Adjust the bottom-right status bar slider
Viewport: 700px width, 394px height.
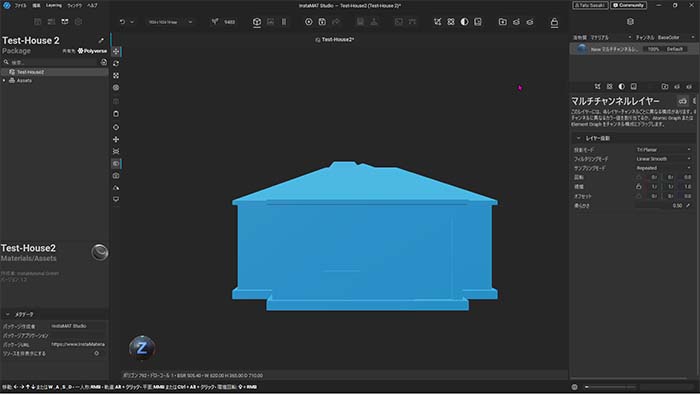[x=610, y=387]
